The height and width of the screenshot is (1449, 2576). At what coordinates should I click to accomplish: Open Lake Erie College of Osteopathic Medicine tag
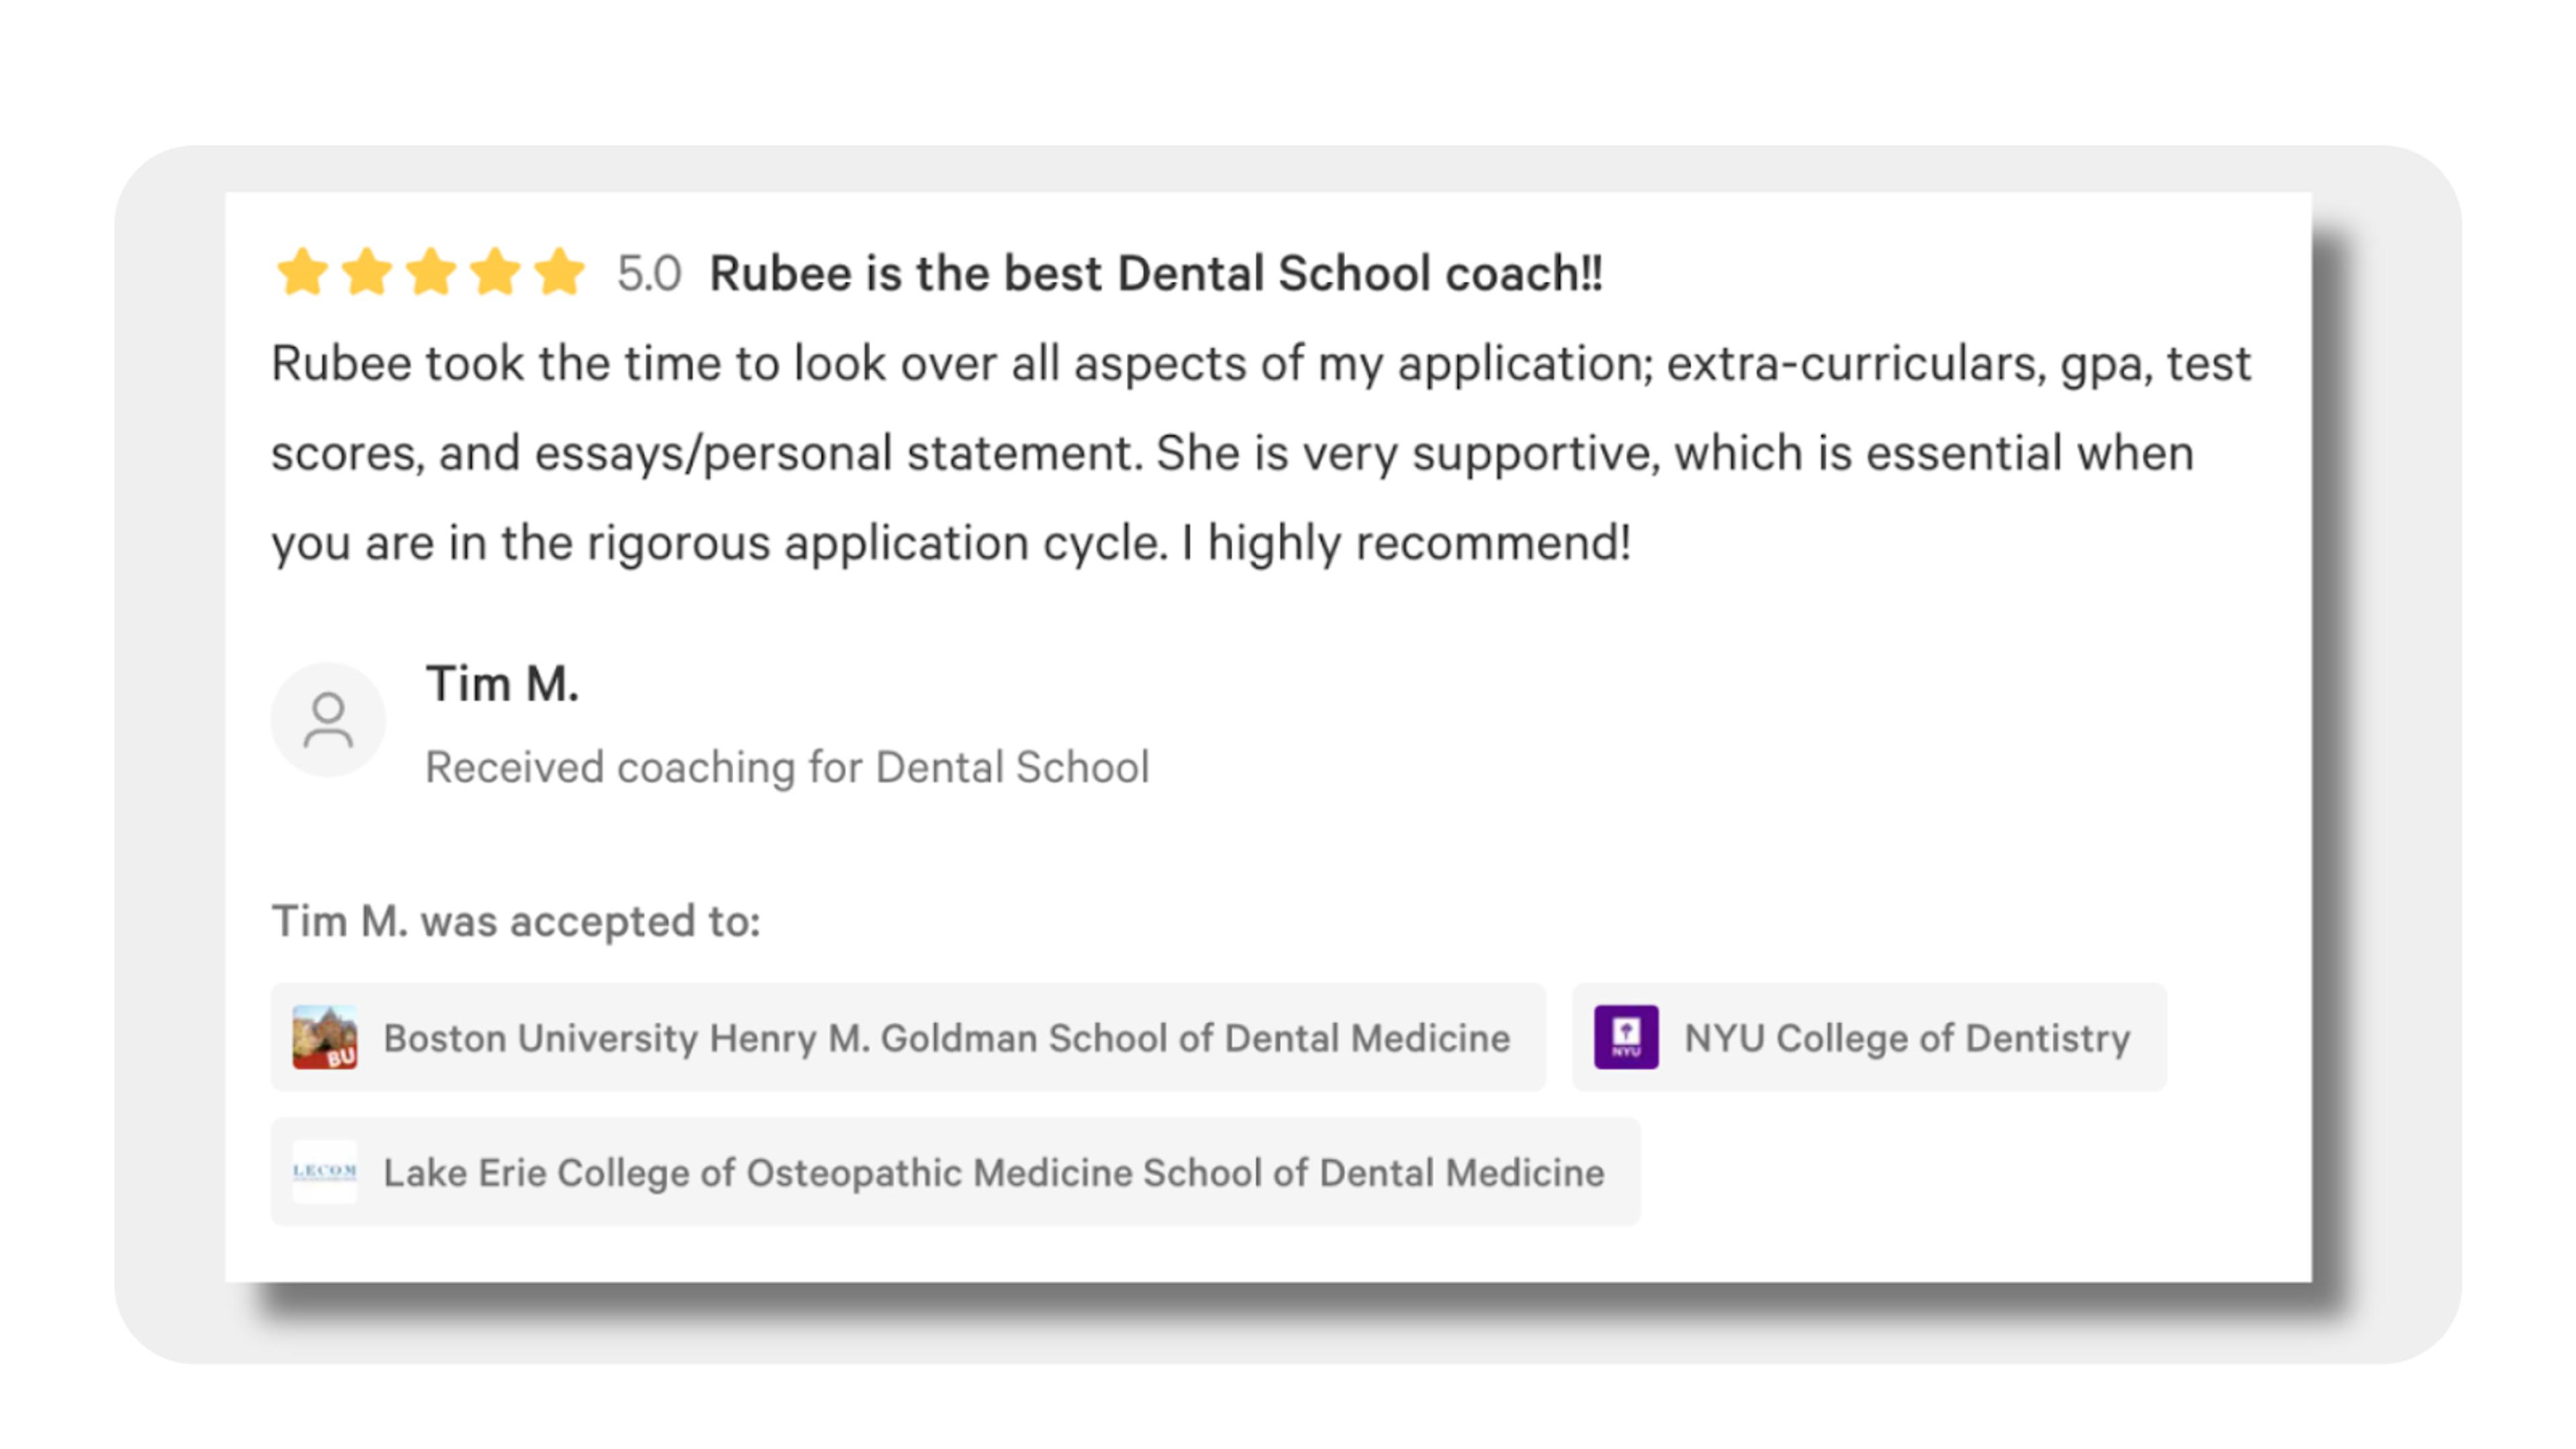[x=993, y=1172]
